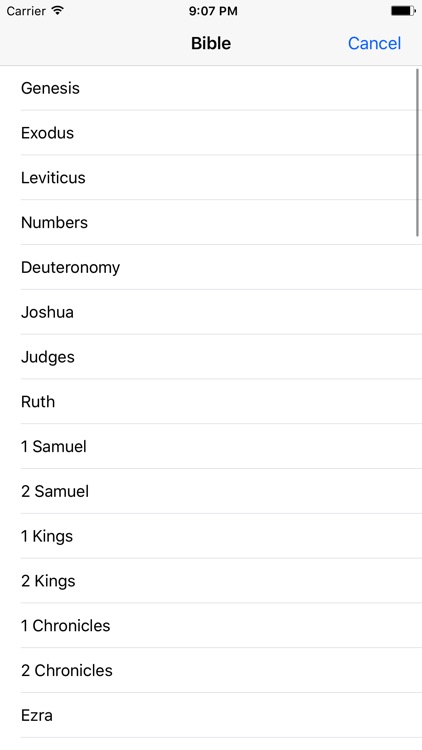Select the 2 Samuel row
This screenshot has width=422, height=750.
211,491
